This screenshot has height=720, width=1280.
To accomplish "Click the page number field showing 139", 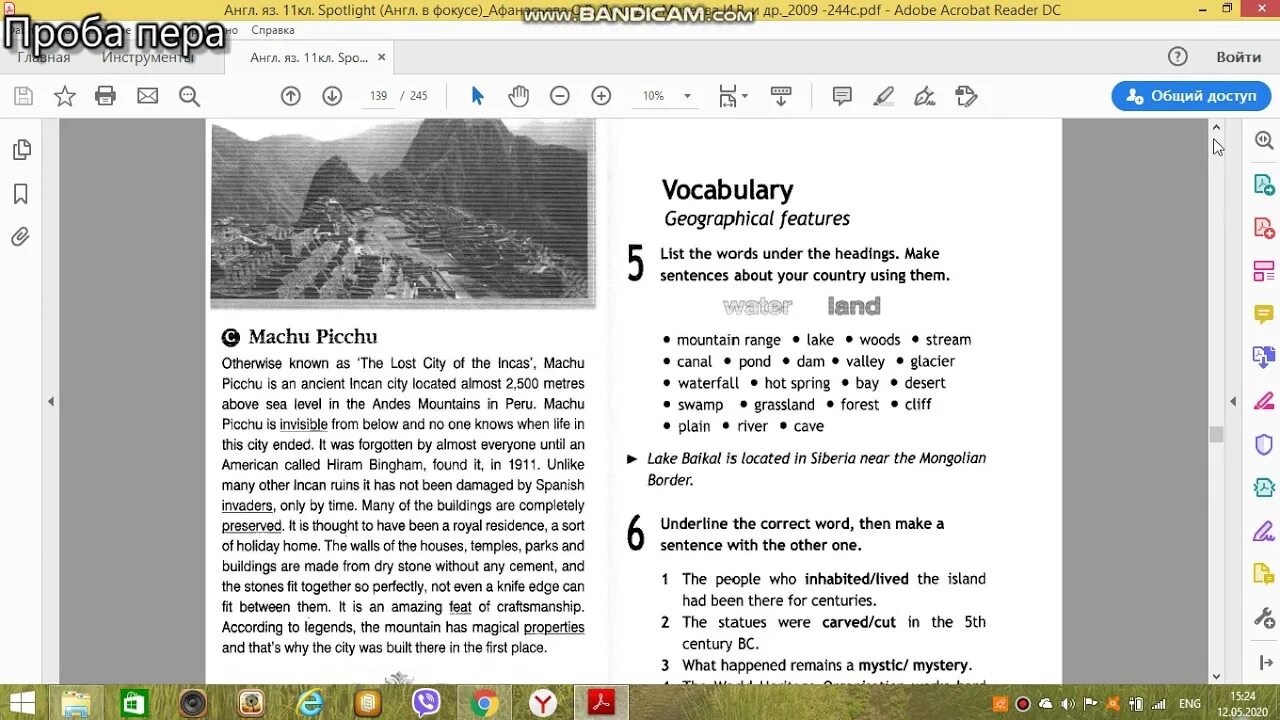I will pyautogui.click(x=378, y=96).
